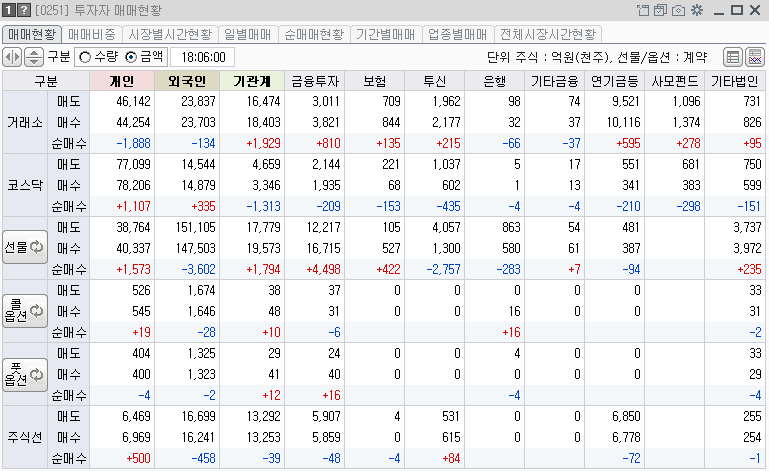Viewport: 769px width, 471px height.
Task: Click the 구분 table header cell
Action: click(x=46, y=81)
